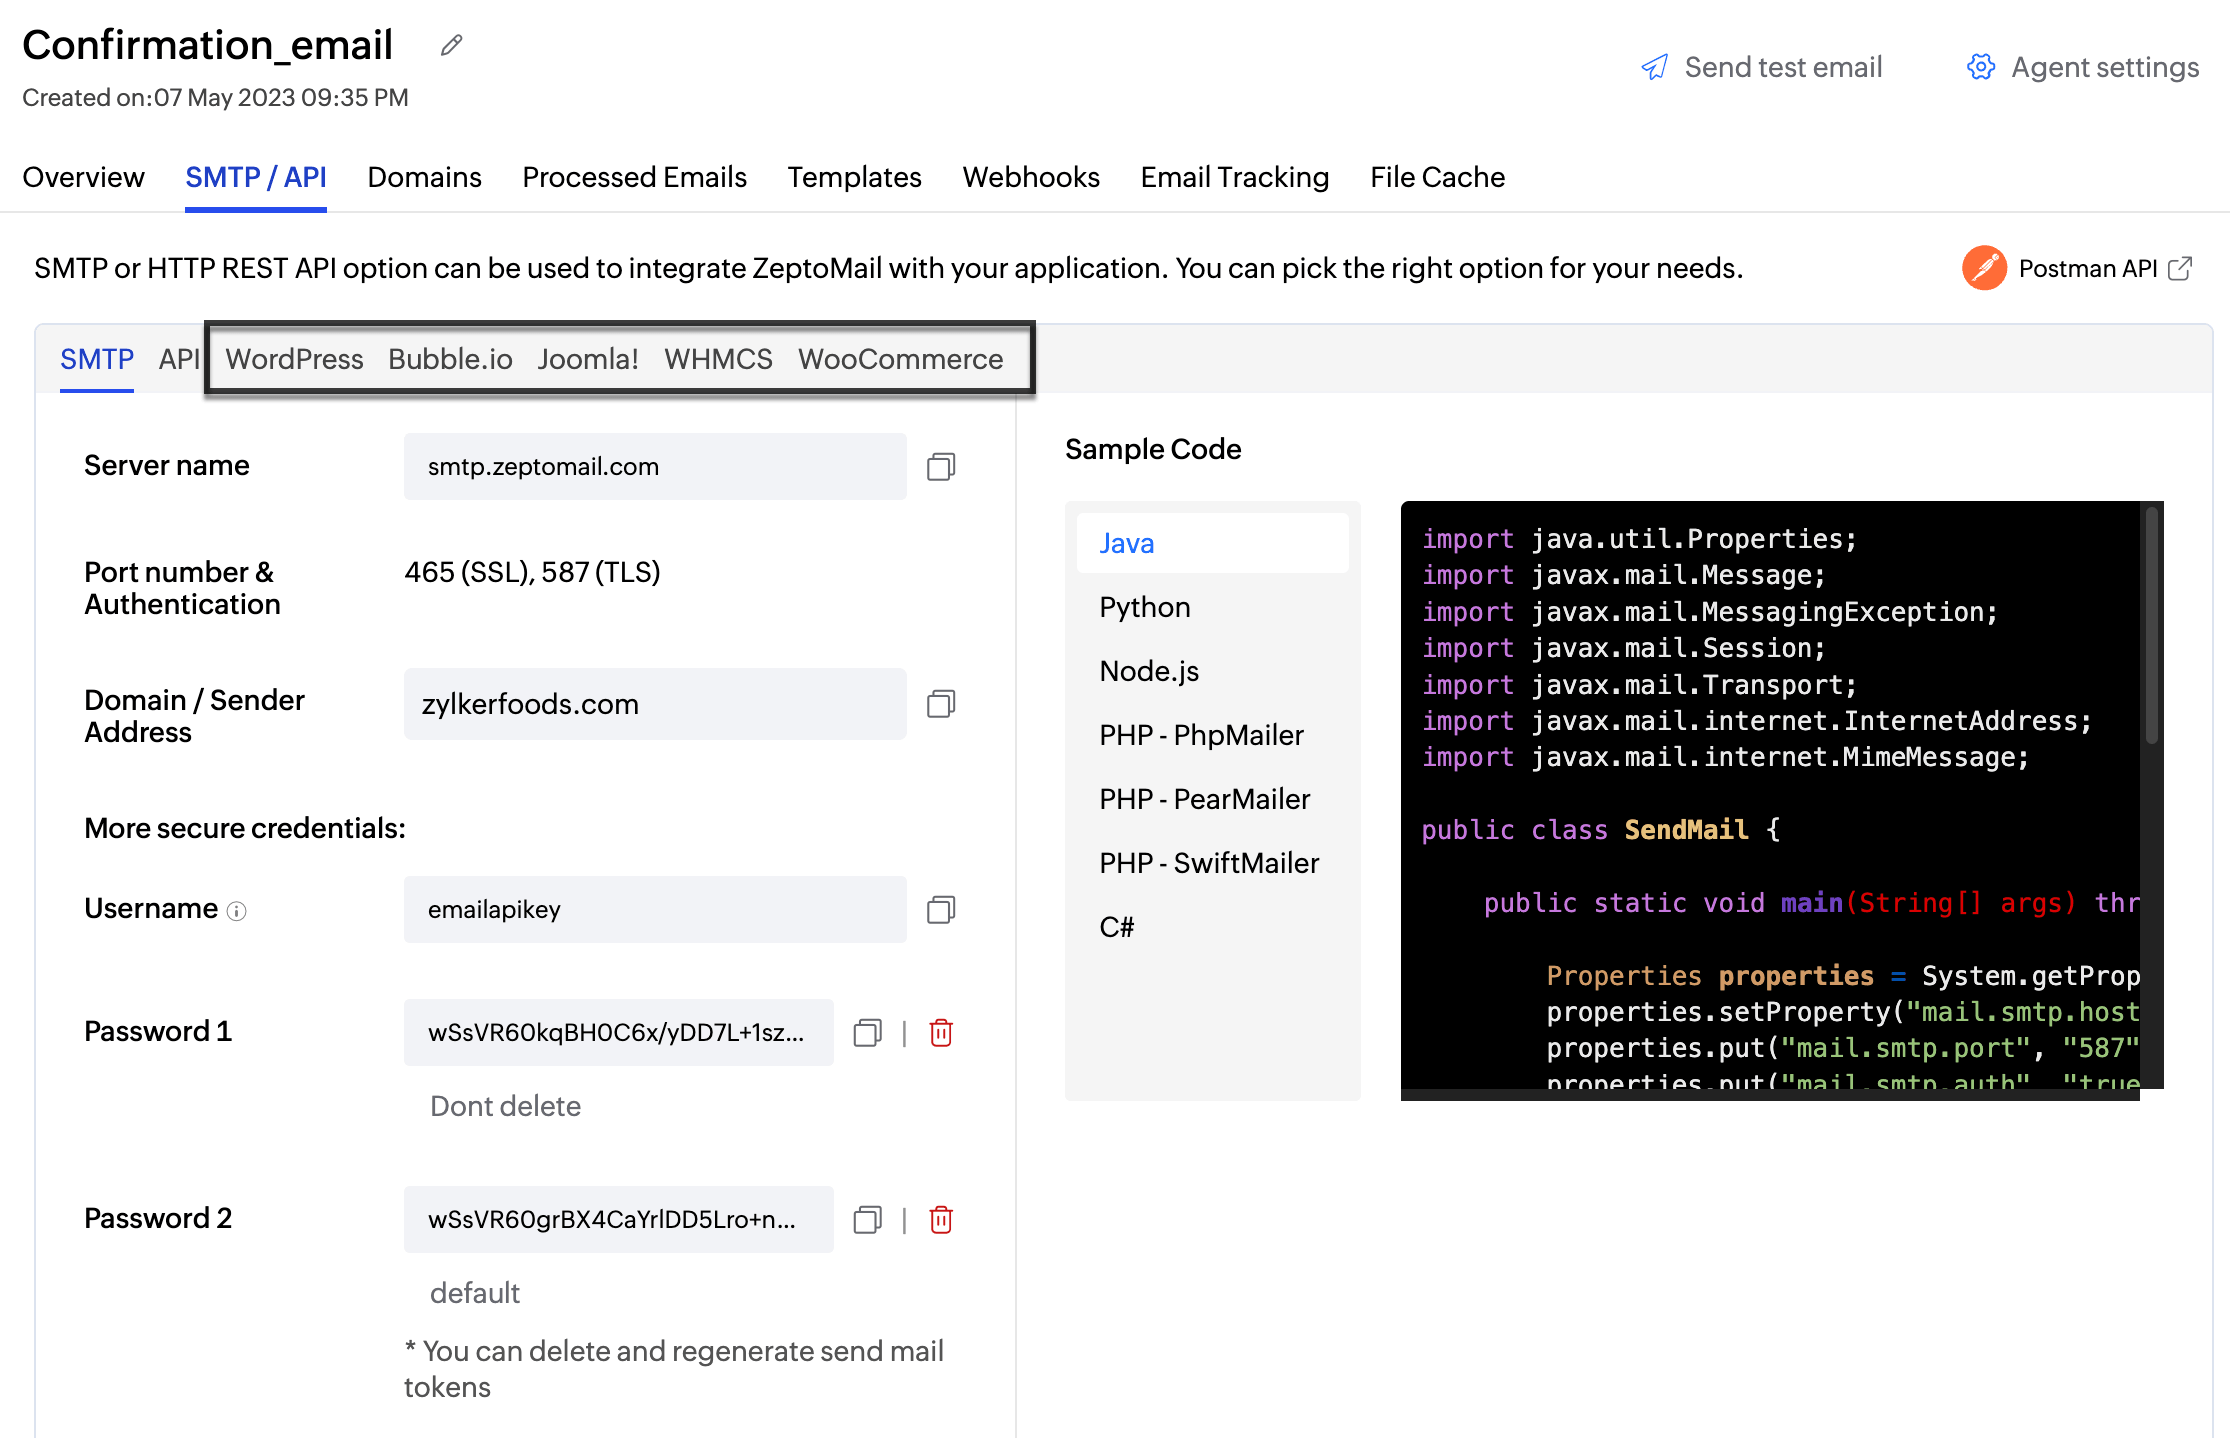Click the zylkerfoods.com domain field
The image size is (2230, 1438).
click(655, 704)
